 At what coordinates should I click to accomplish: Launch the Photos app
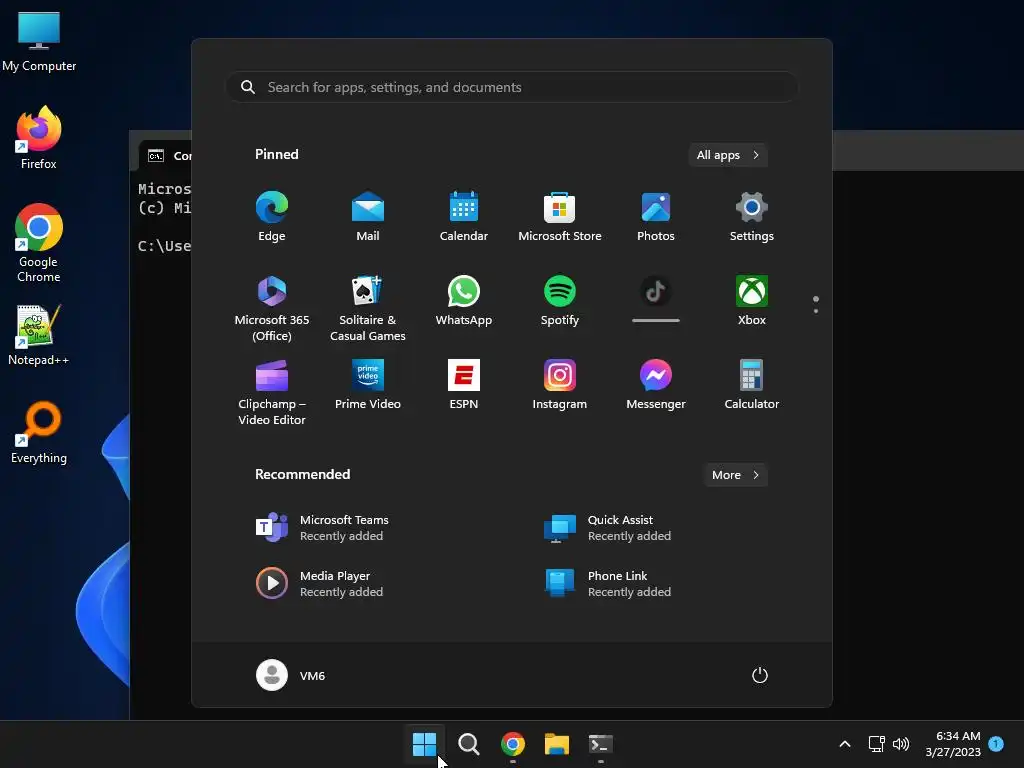pos(656,216)
